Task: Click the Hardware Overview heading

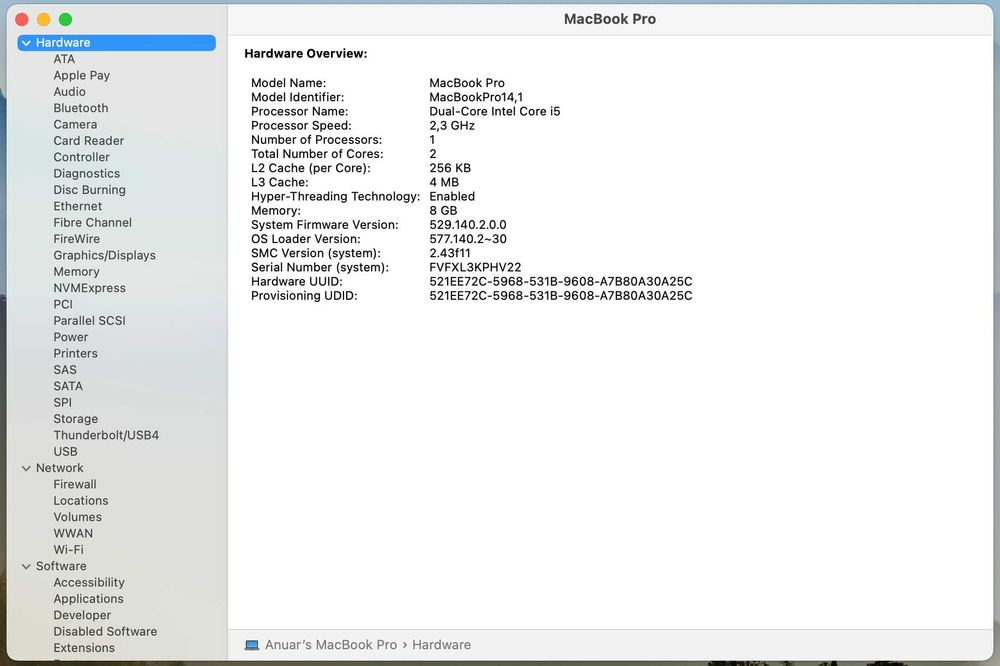Action: (x=305, y=54)
